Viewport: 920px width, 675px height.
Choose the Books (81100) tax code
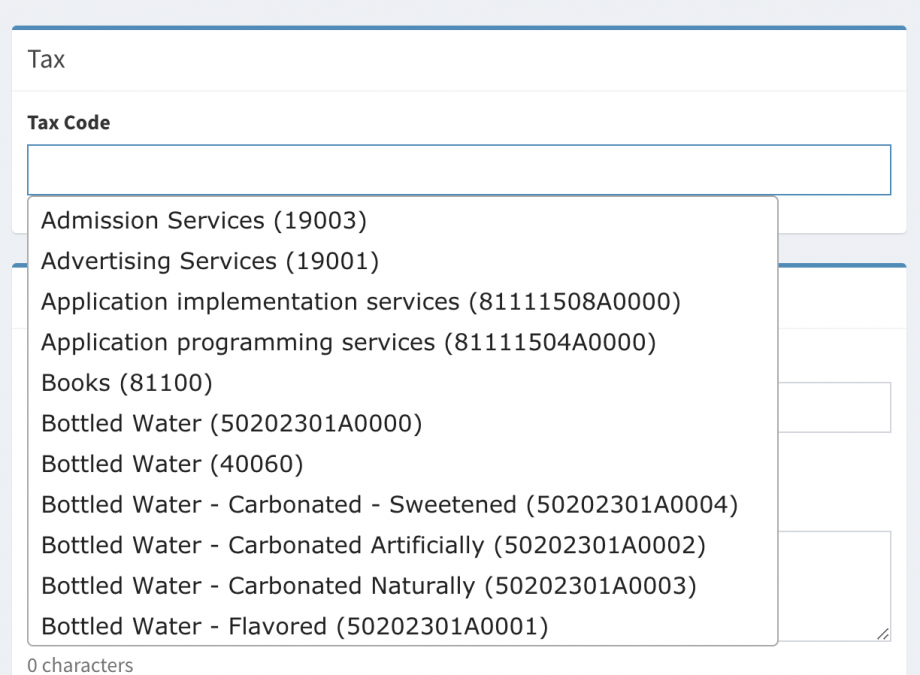(127, 383)
